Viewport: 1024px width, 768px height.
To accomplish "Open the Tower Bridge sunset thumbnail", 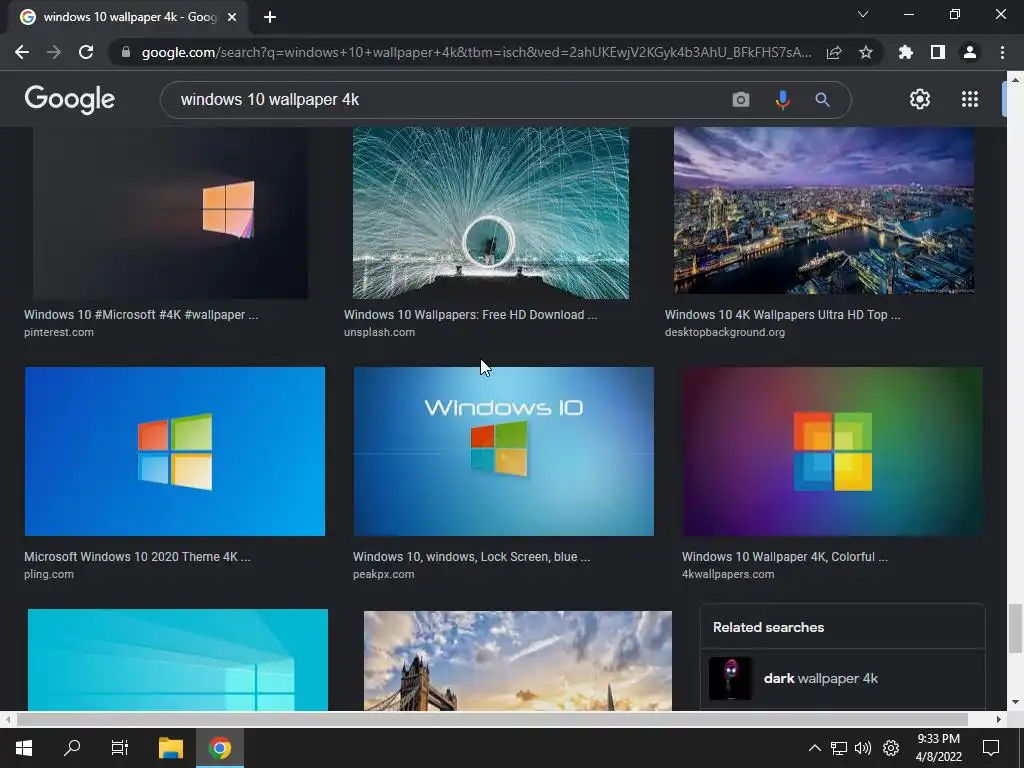I will (x=517, y=660).
